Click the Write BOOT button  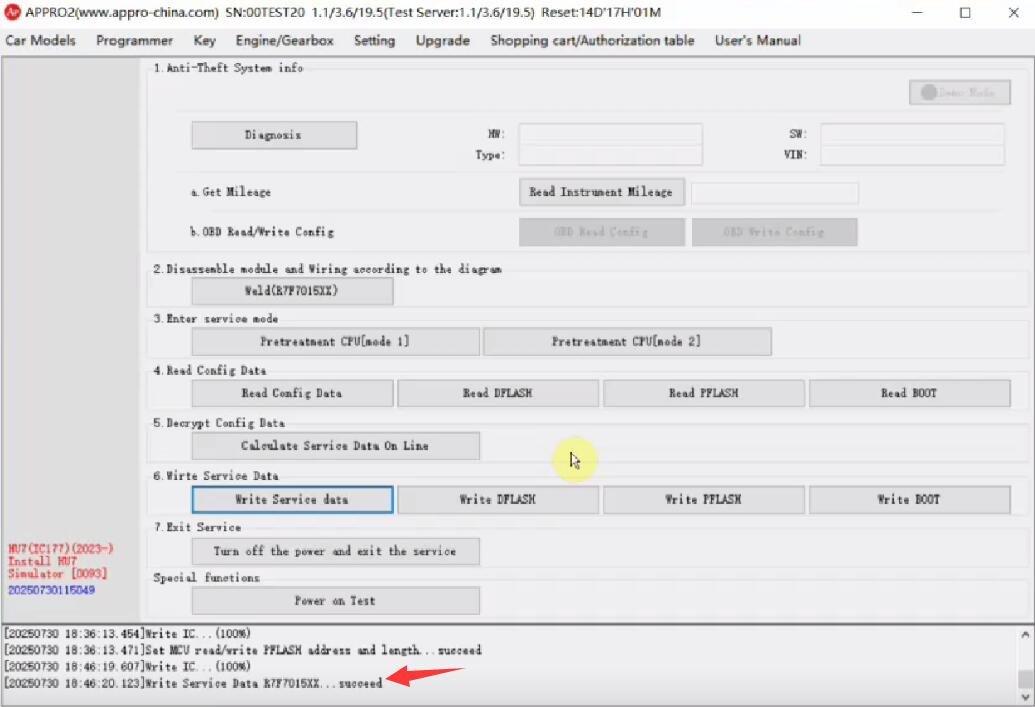click(910, 500)
